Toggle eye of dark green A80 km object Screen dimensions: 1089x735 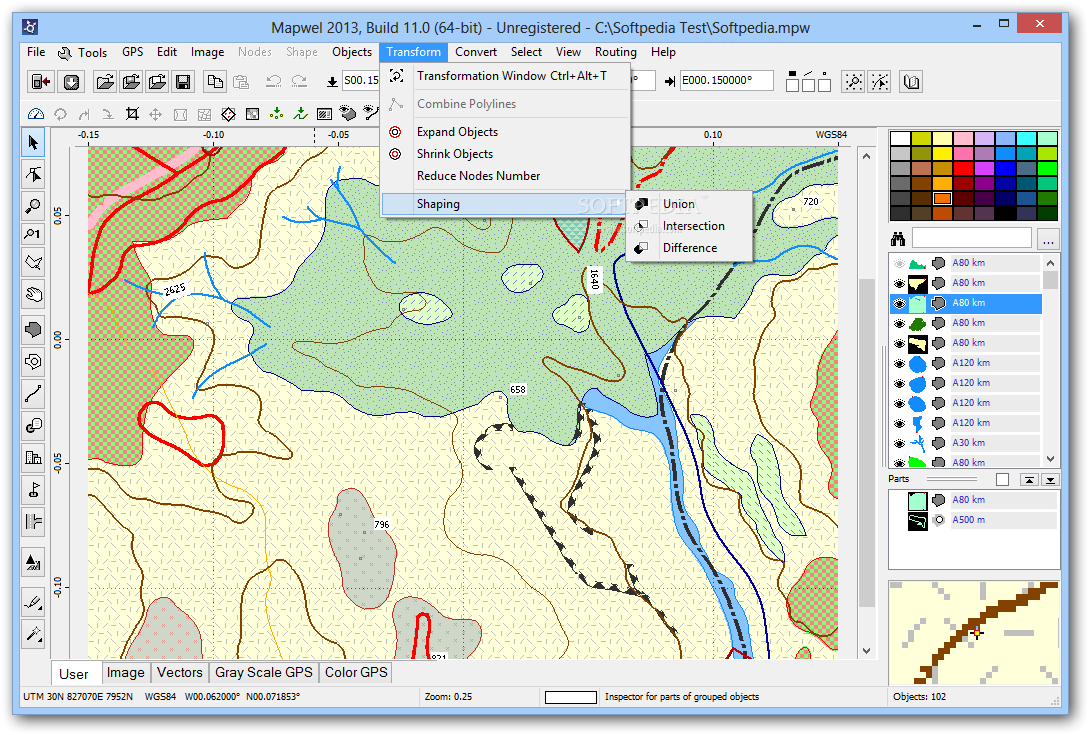[x=899, y=324]
